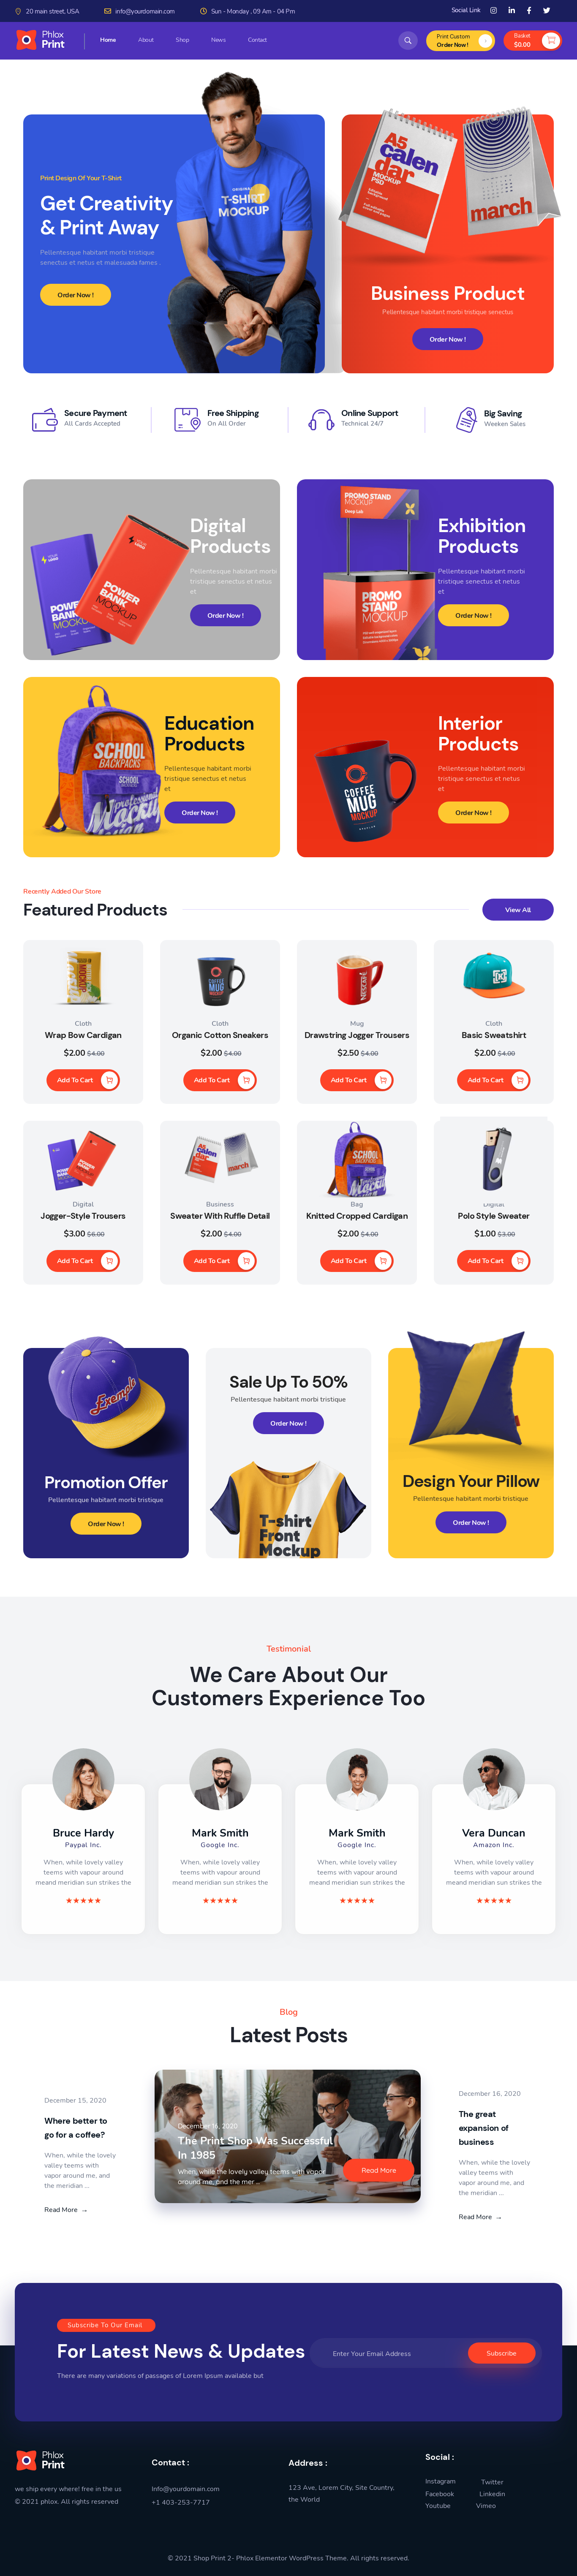Screen dimensions: 577x2576
Task: Open the About menu item
Action: coord(146,40)
